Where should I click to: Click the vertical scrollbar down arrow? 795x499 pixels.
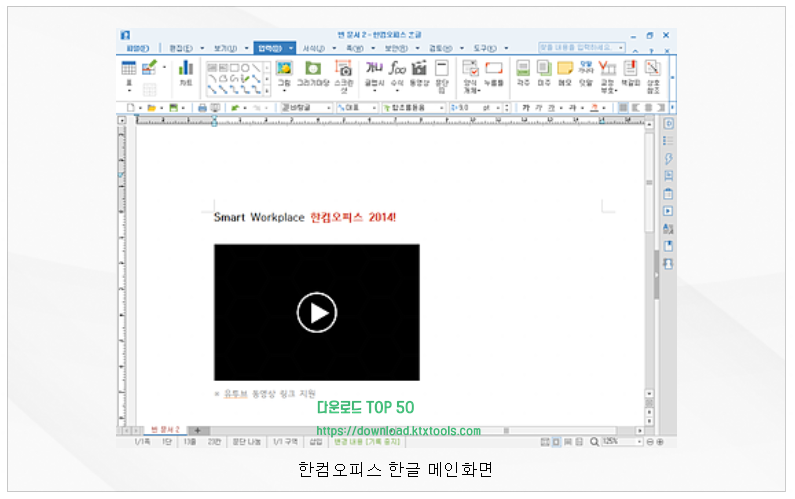tap(648, 393)
